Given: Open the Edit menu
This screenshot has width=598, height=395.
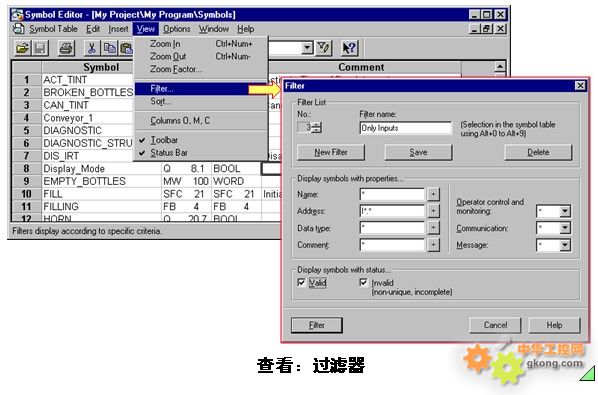Looking at the screenshot, I should [x=93, y=29].
